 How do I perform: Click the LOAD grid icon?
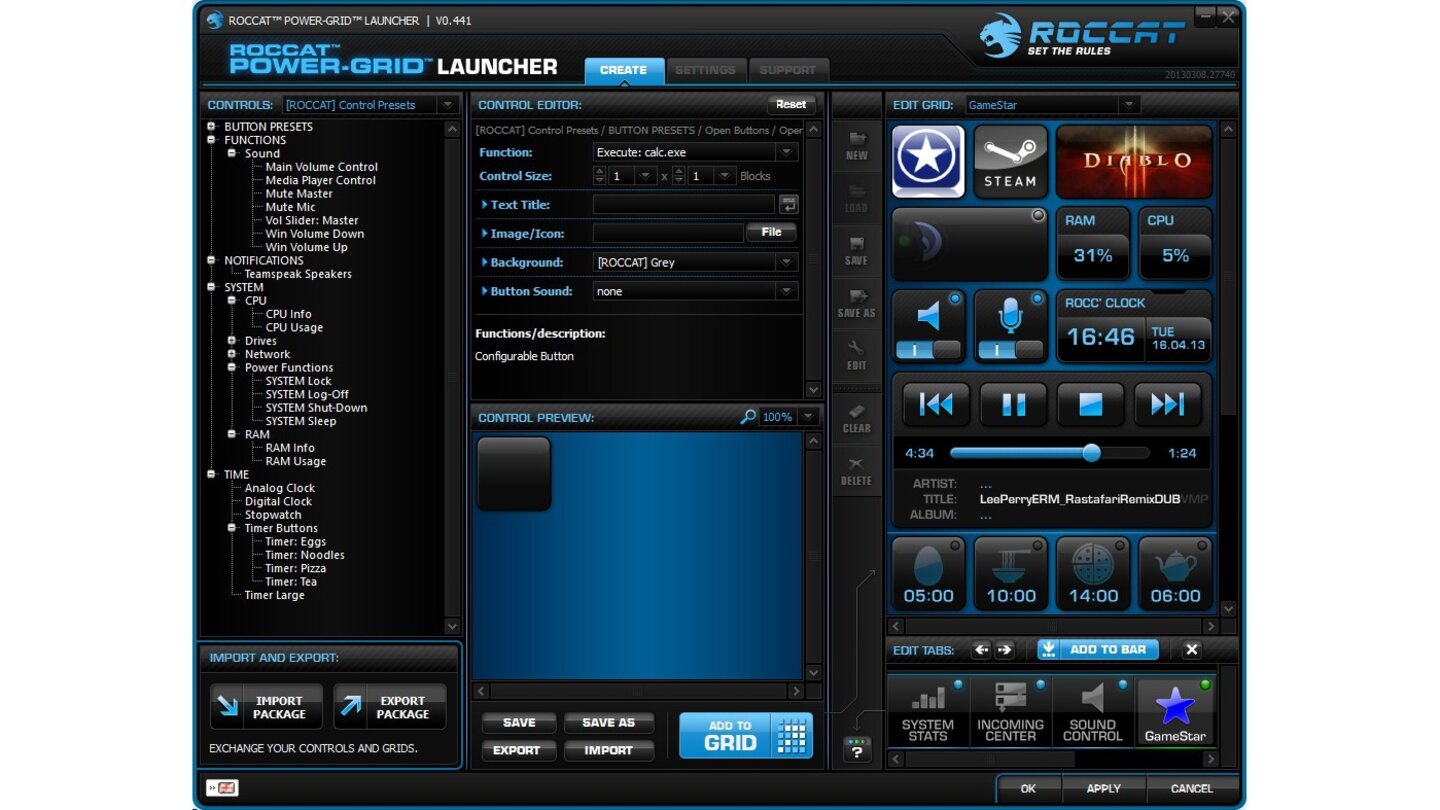click(857, 198)
